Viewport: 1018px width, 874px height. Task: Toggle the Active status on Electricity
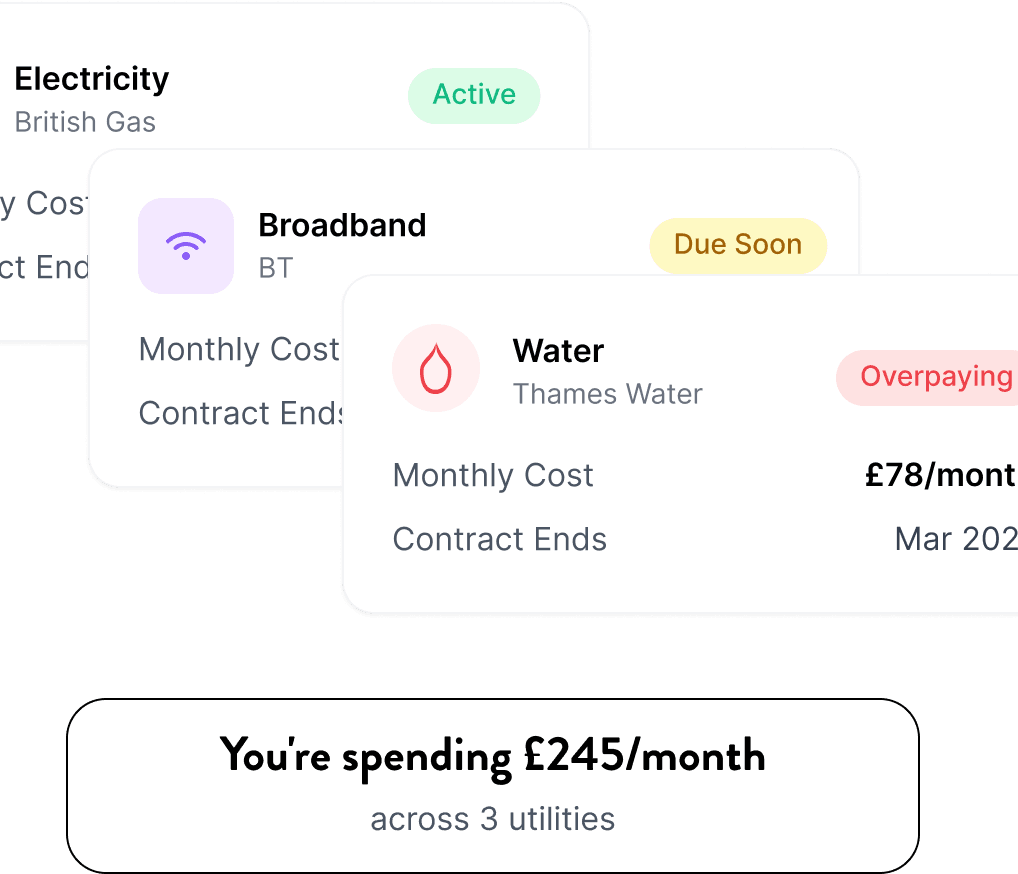point(474,95)
